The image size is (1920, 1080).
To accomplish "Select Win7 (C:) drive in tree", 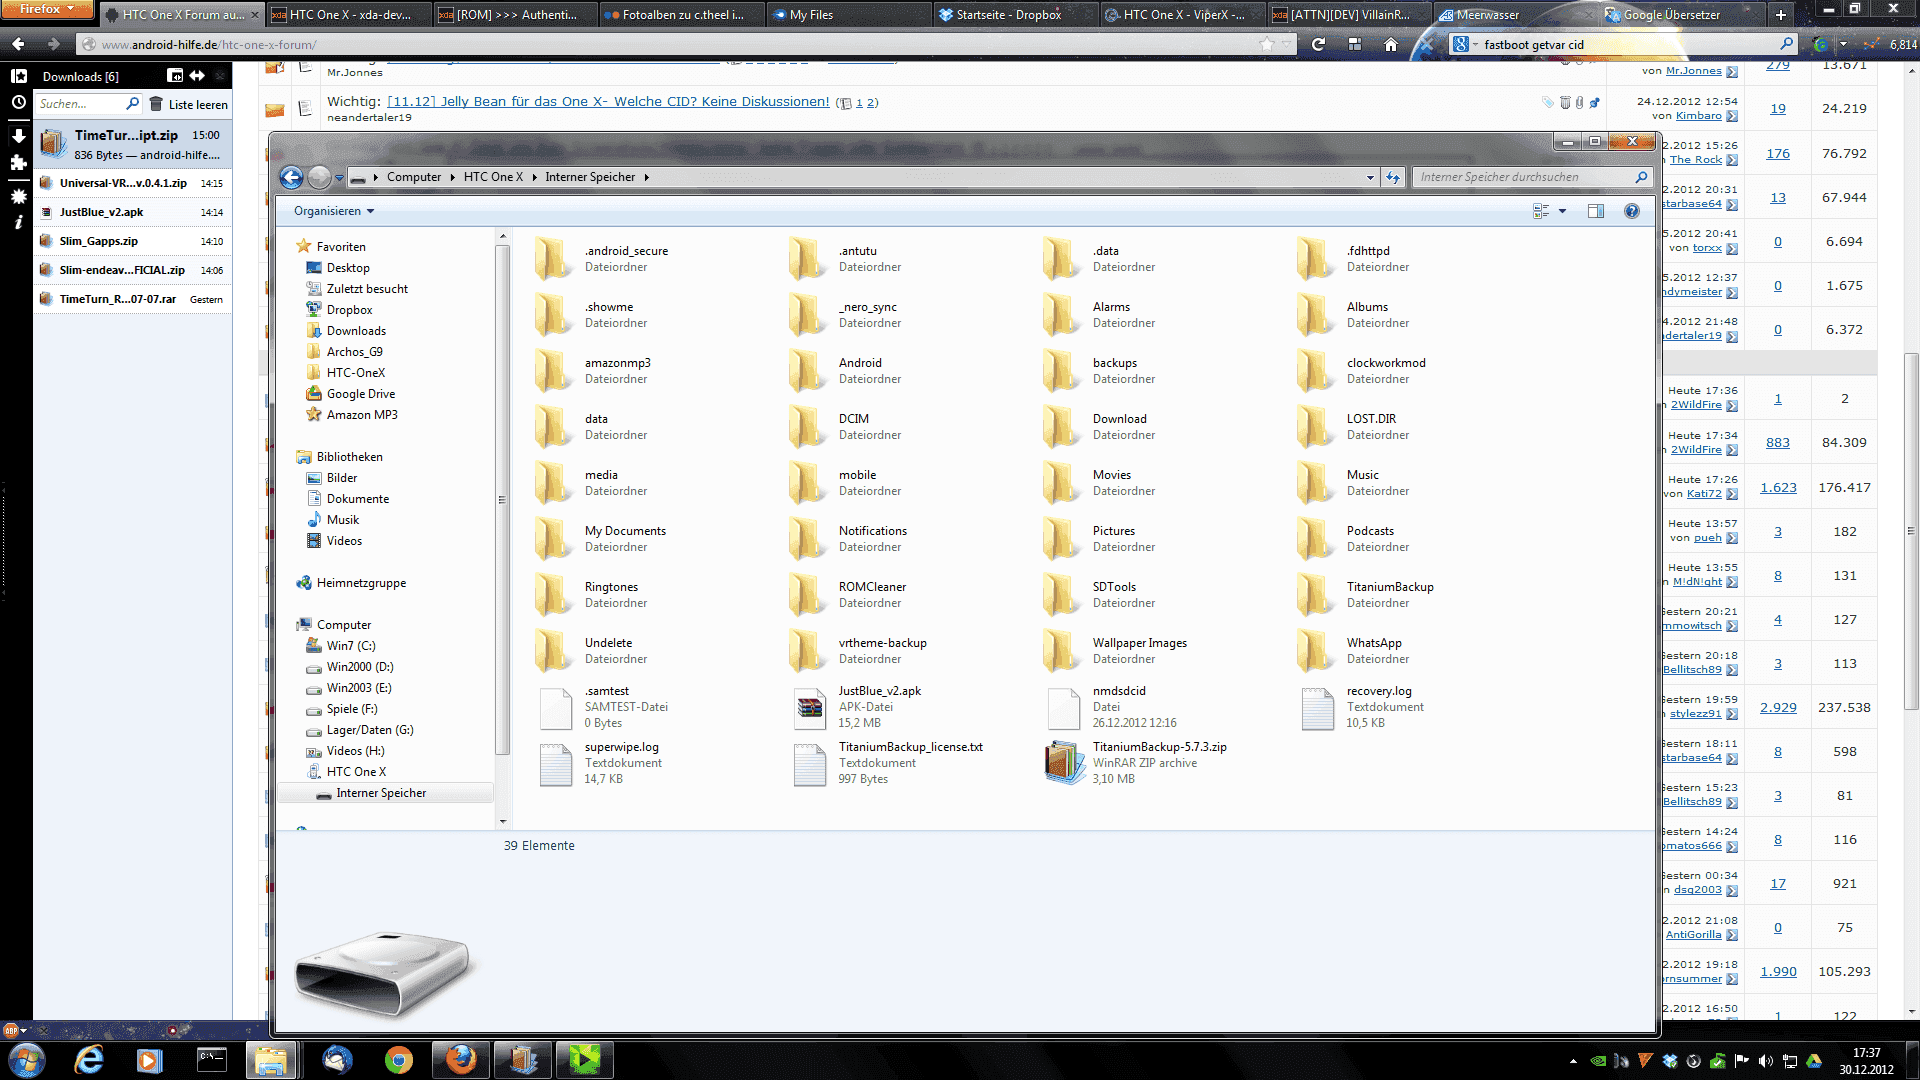I will 350,646.
